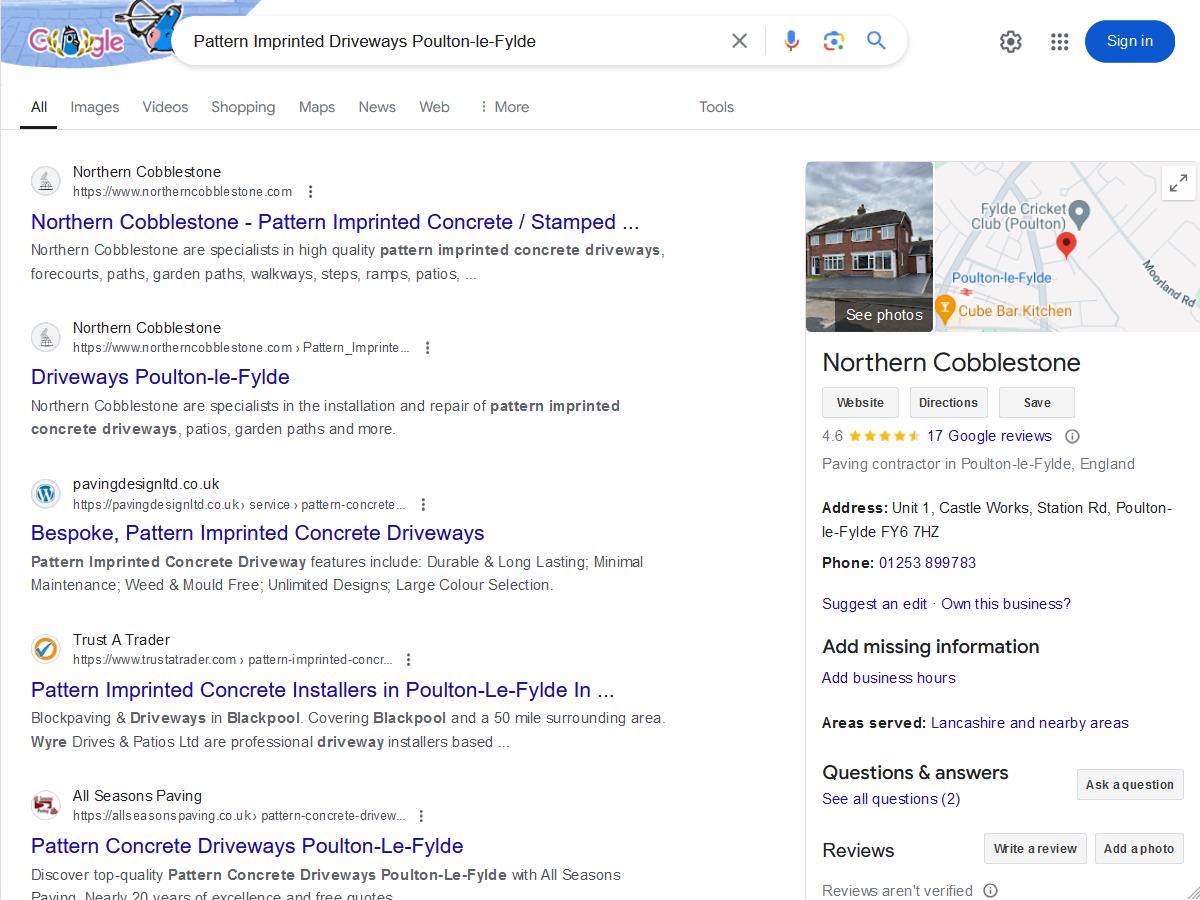
Task: Open the three-dot menu for pavingdesignltd.co.uk result
Action: pyautogui.click(x=423, y=504)
